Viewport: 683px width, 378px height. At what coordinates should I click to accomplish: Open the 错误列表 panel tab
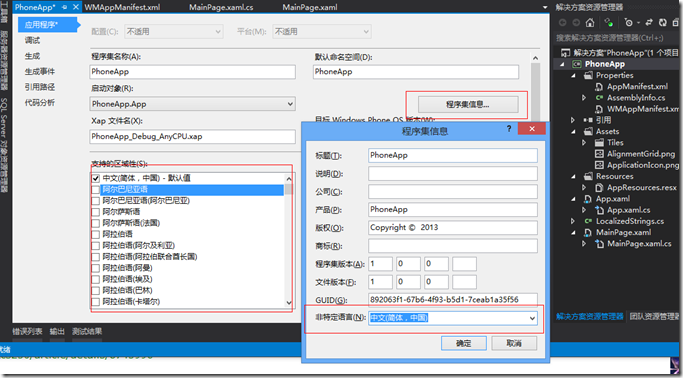pyautogui.click(x=27, y=331)
